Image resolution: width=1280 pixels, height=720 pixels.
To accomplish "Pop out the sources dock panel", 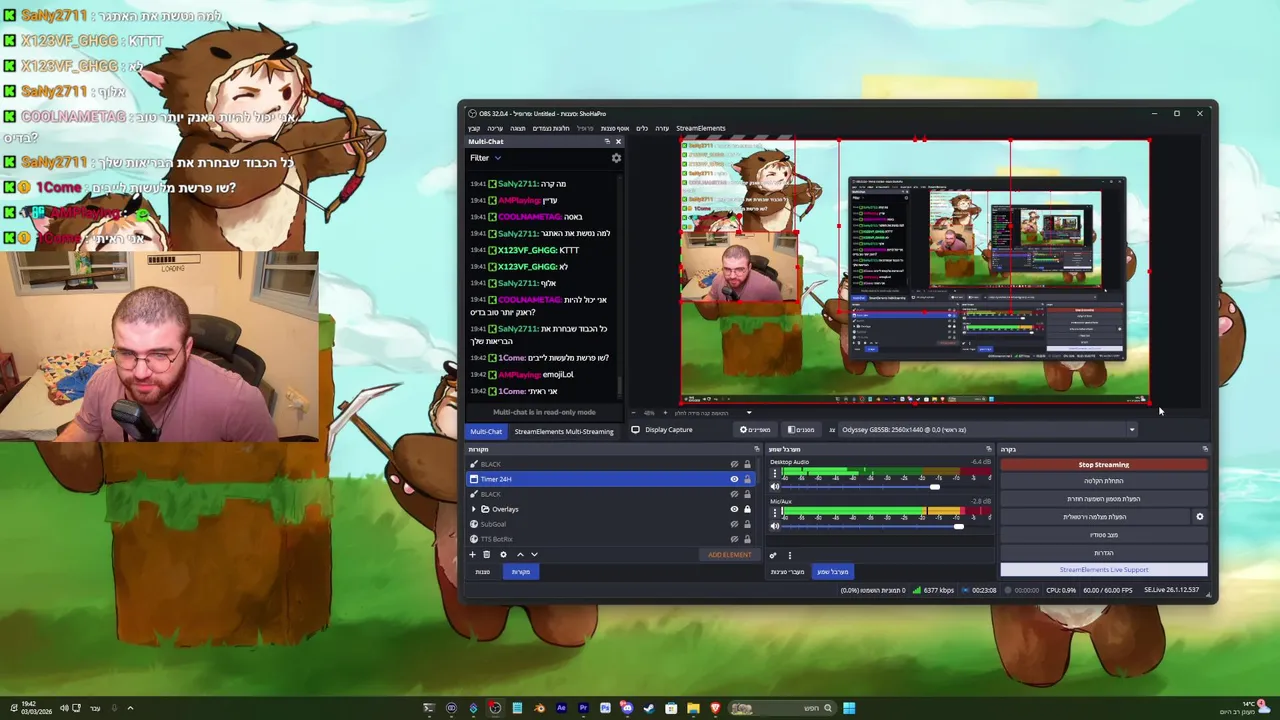I will (x=756, y=449).
